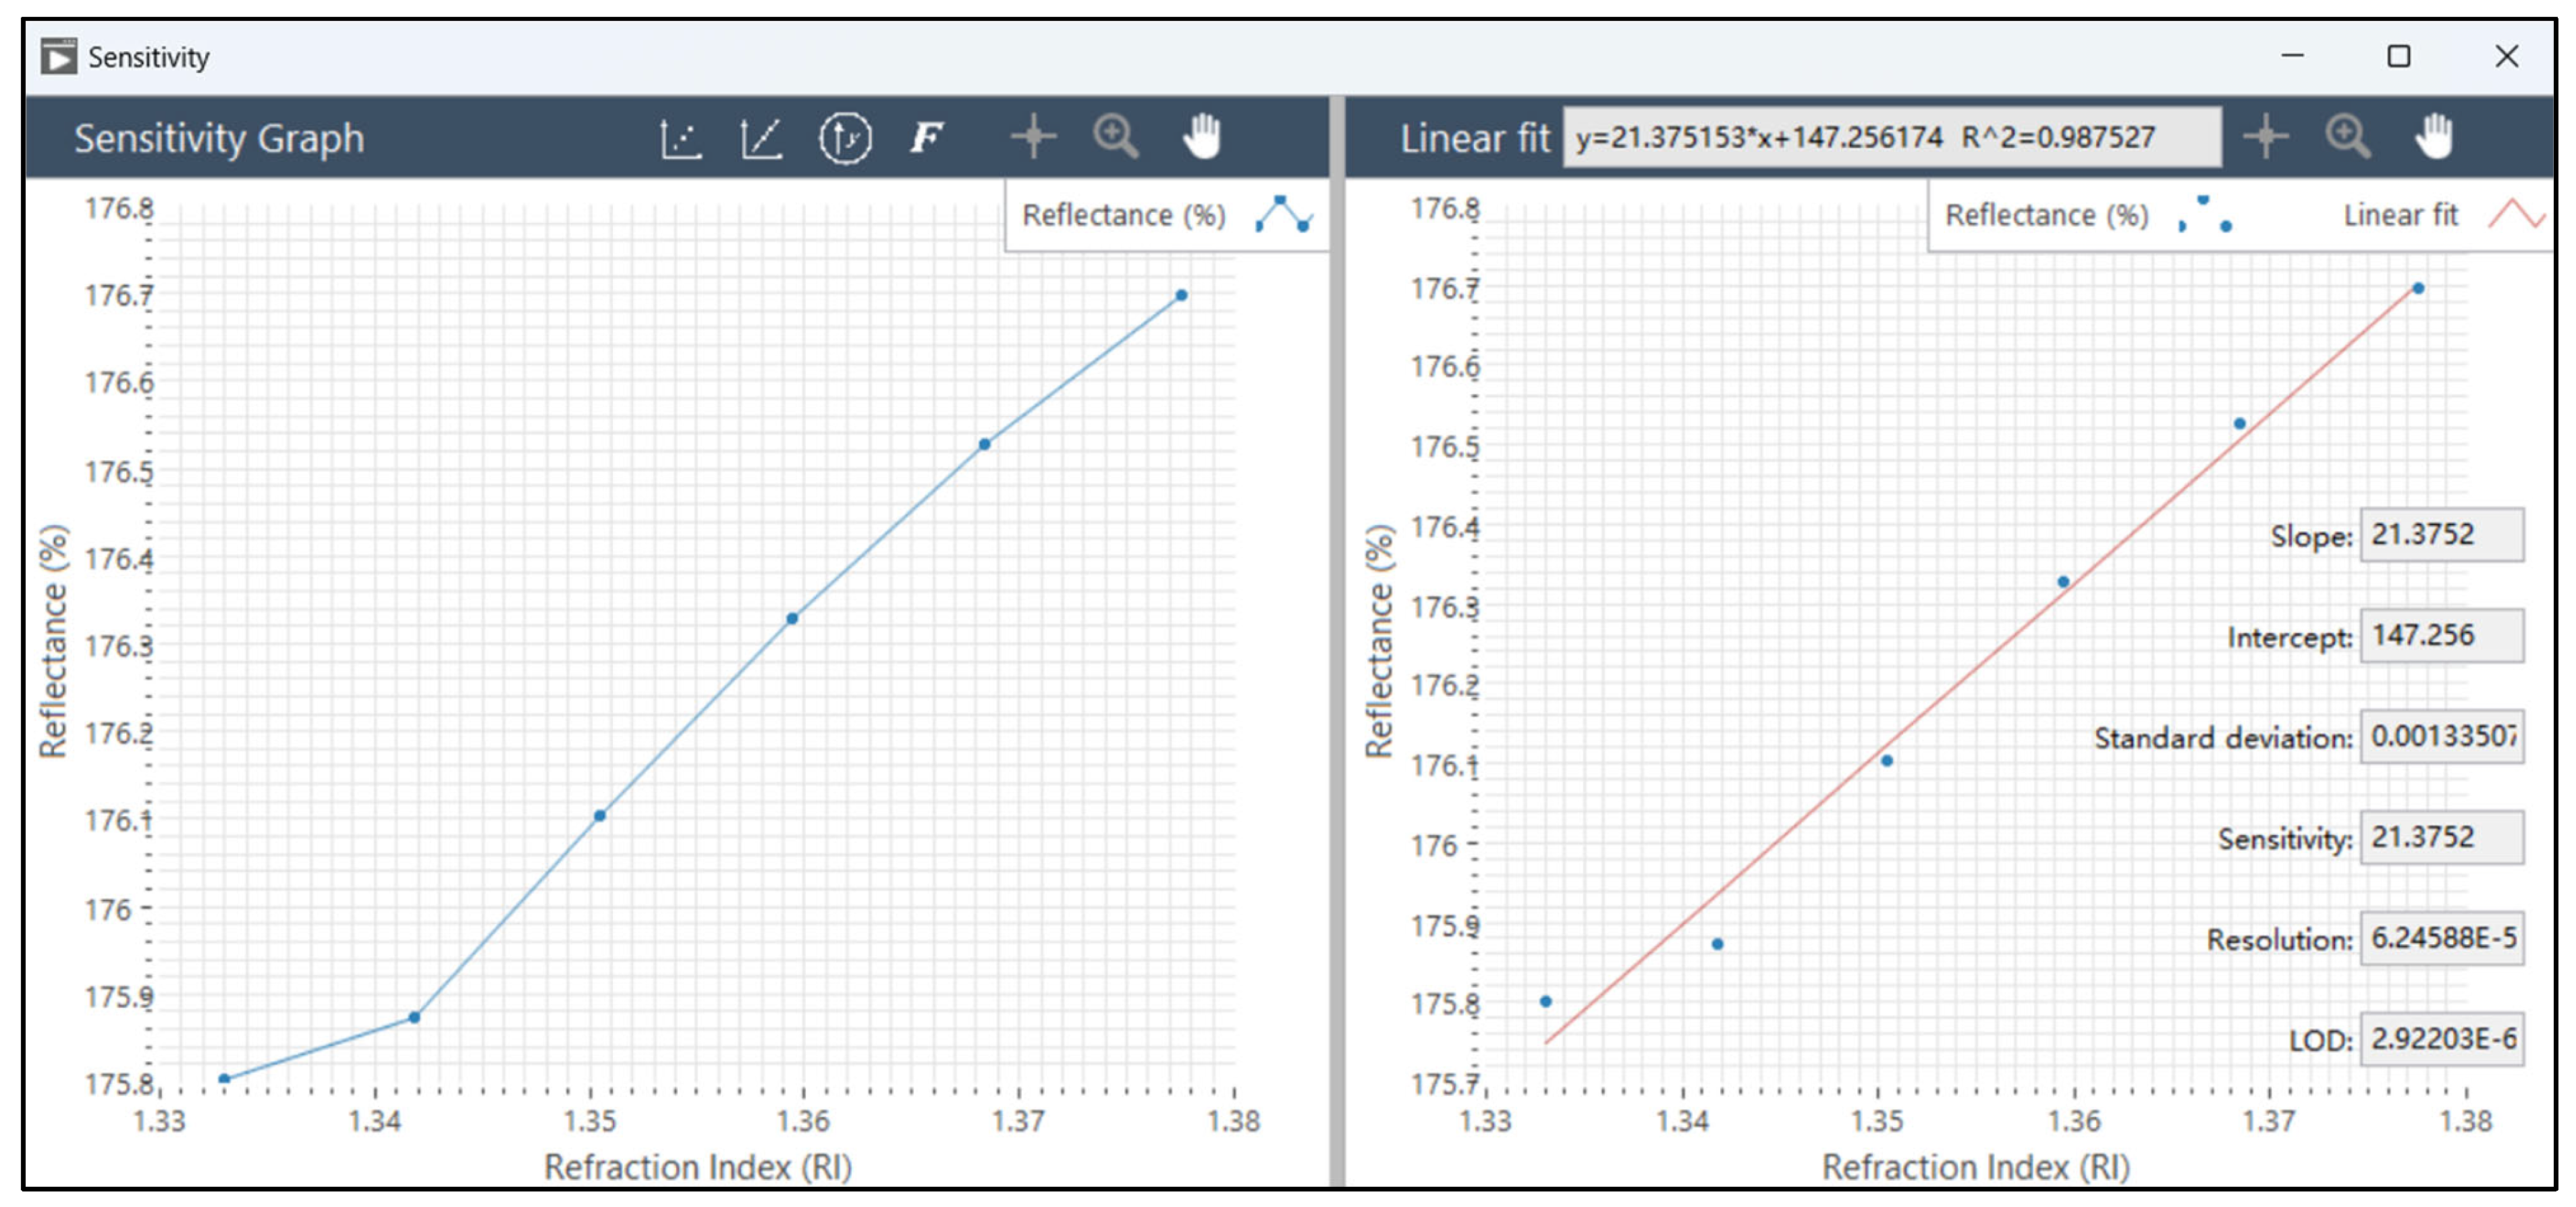Click the LOD value field
Screen dimensions: 2576x1207
2441,1039
